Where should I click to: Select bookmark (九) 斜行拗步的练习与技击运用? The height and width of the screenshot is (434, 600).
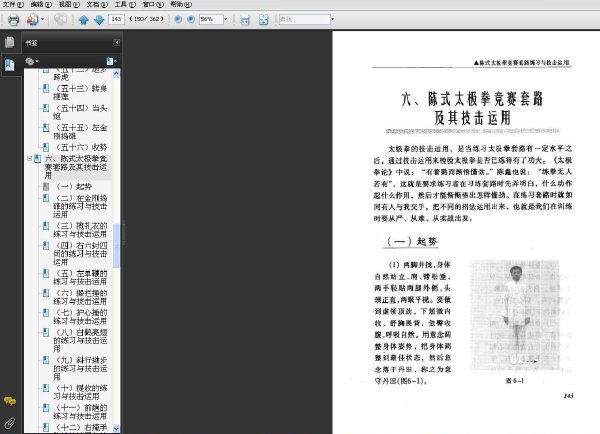80,368
